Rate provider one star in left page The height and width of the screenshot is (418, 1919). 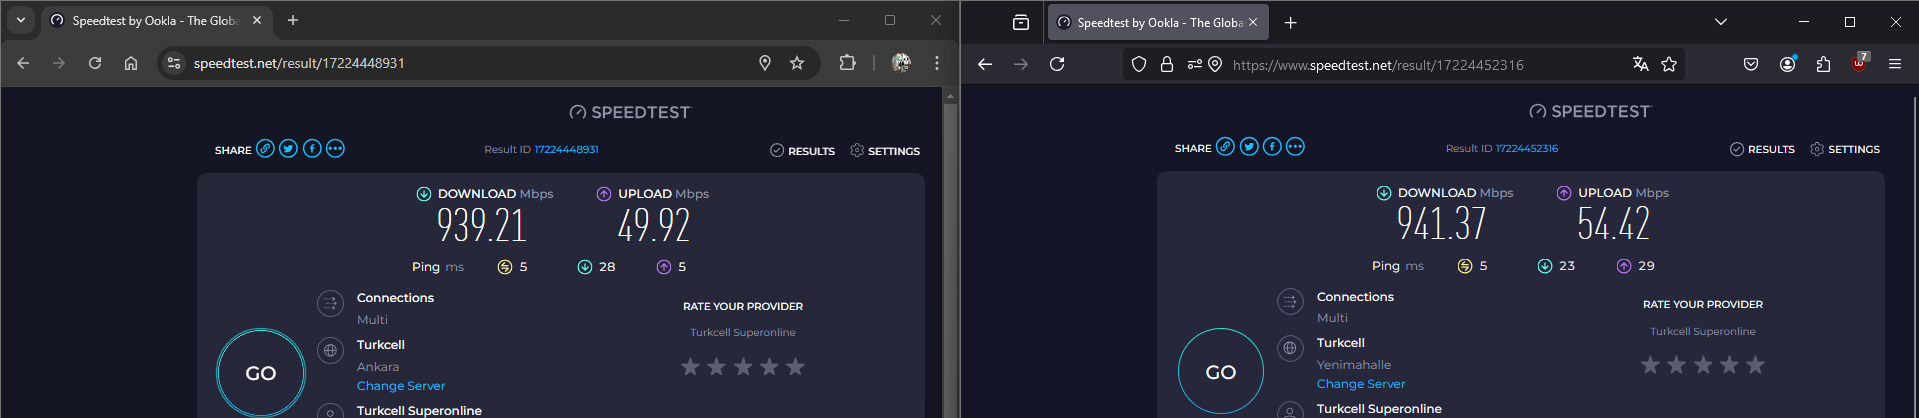coord(690,367)
